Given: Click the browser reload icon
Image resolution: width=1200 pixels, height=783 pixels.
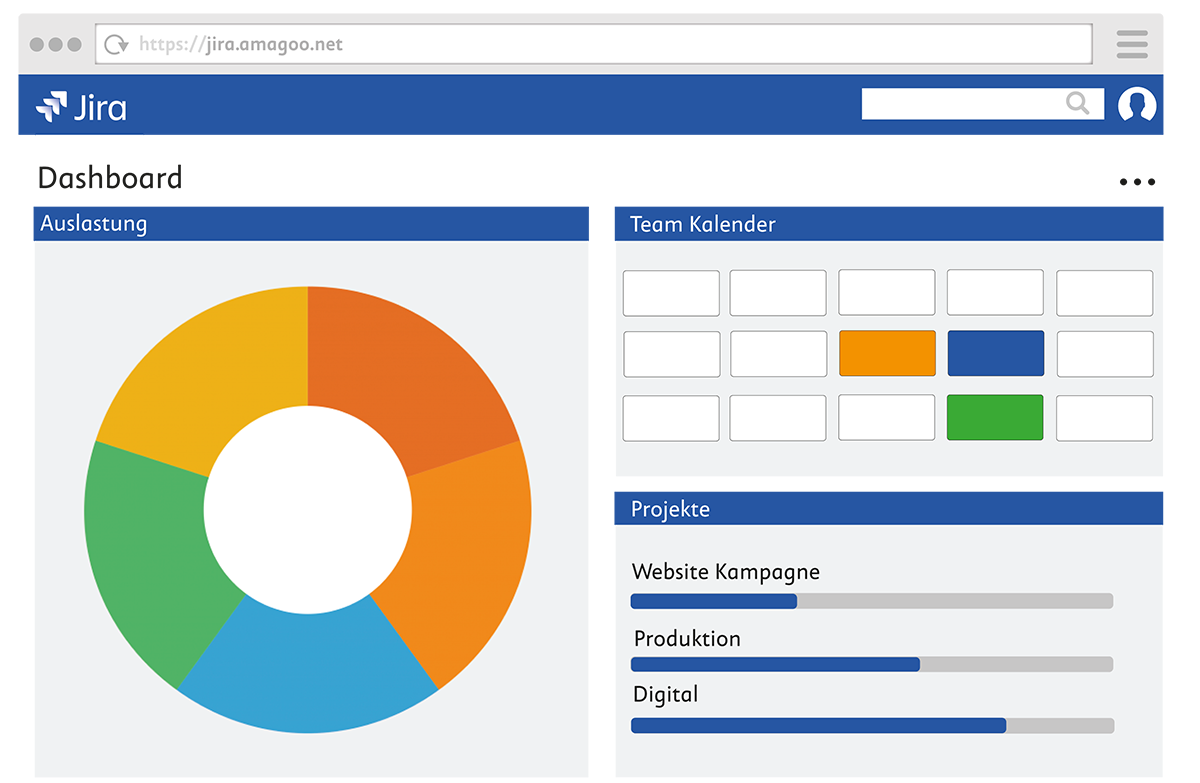Looking at the screenshot, I should click(x=116, y=43).
